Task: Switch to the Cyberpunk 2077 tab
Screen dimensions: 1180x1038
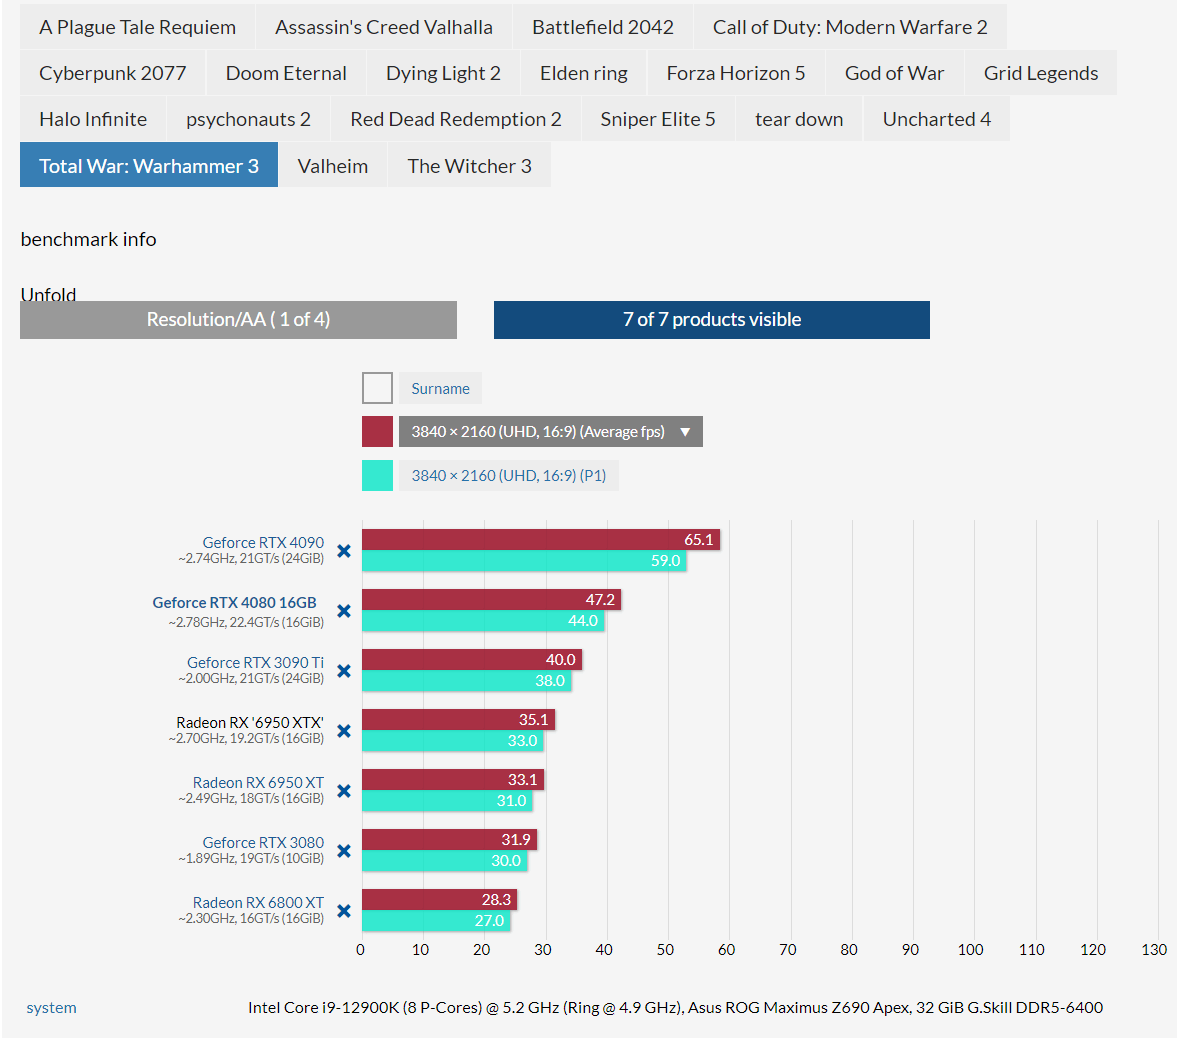Action: pyautogui.click(x=113, y=73)
